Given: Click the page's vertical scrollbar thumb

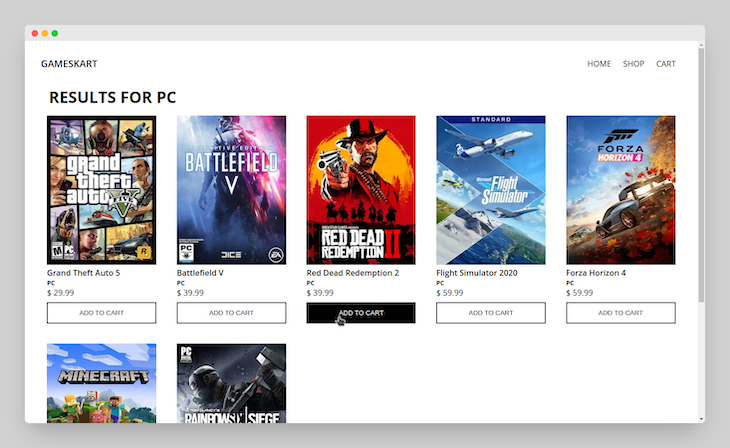Looking at the screenshot, I should point(701,175).
